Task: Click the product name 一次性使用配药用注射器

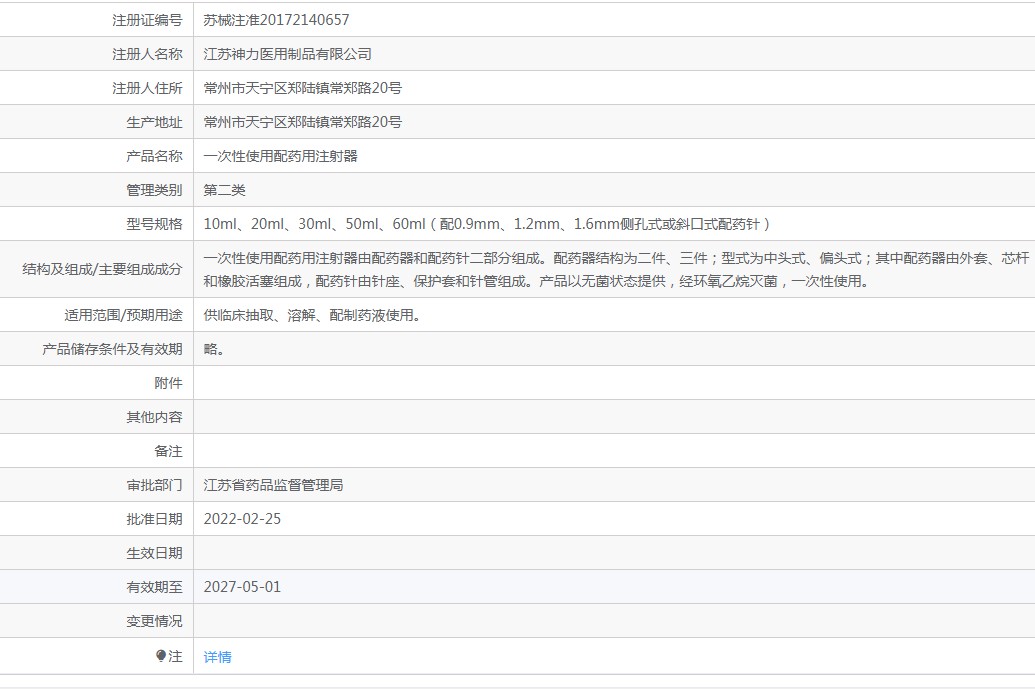Action: (280, 156)
